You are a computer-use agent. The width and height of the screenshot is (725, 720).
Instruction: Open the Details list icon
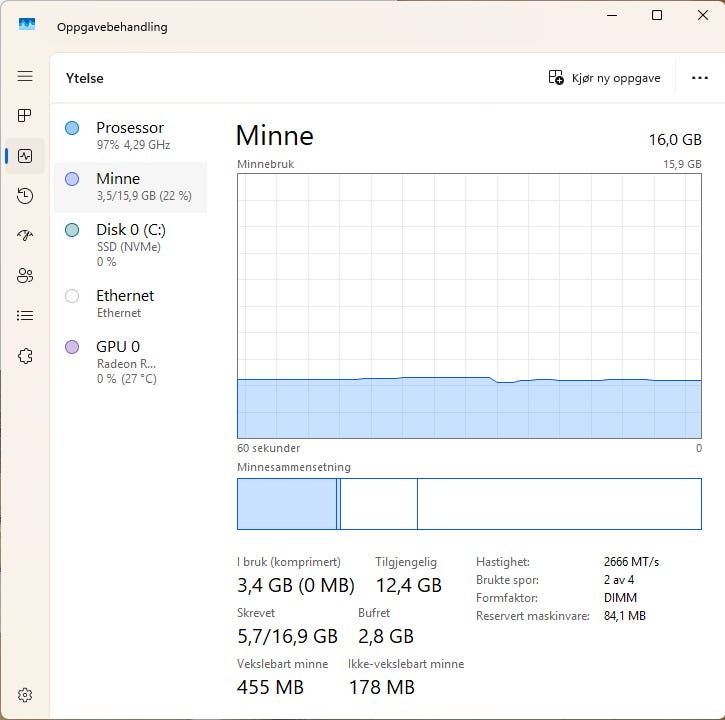25,316
